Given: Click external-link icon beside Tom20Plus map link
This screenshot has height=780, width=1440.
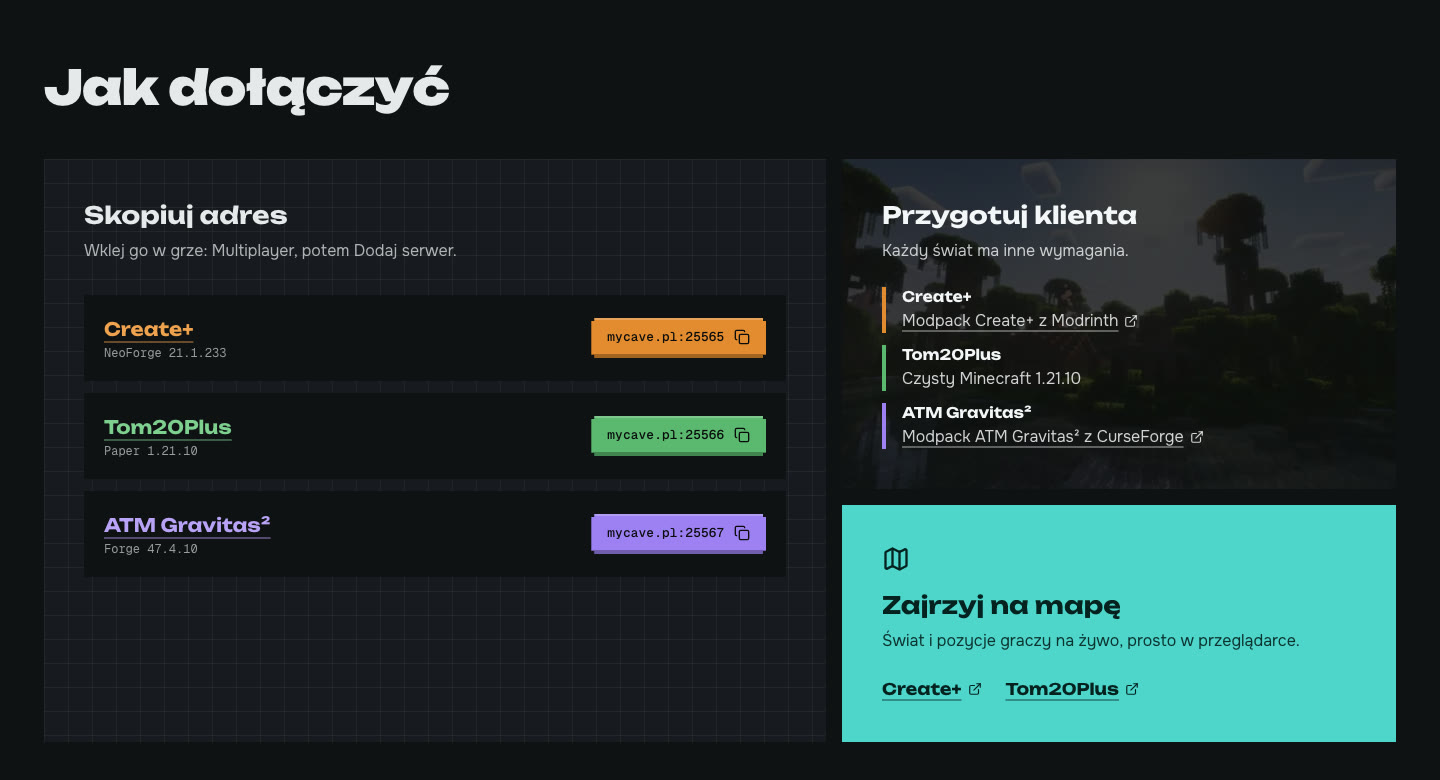Looking at the screenshot, I should pos(1132,689).
